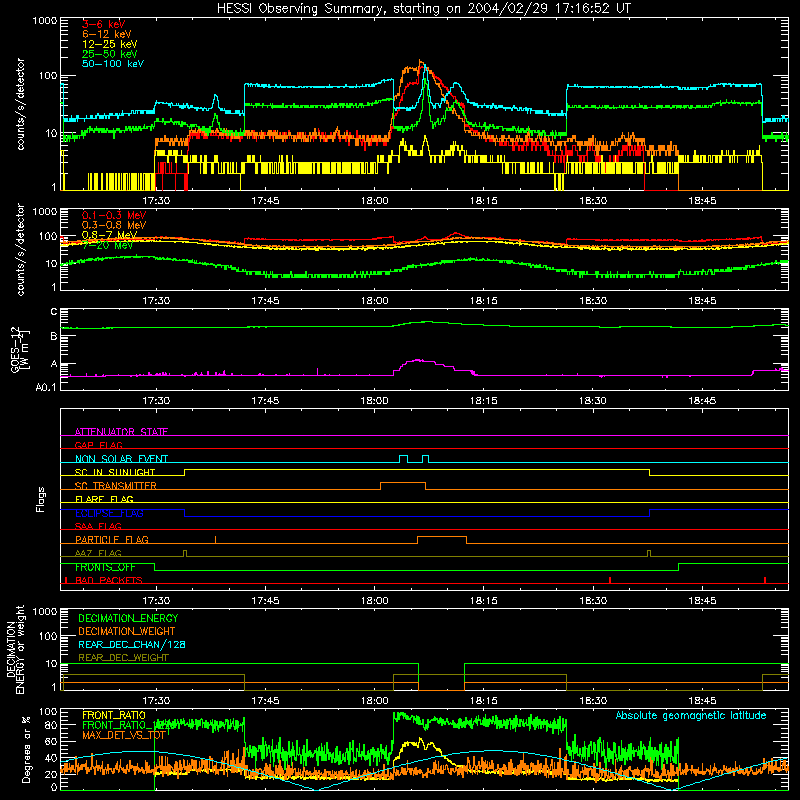Select the GAP_FLAG label
Viewport: 800px width, 800px height.
point(98,445)
